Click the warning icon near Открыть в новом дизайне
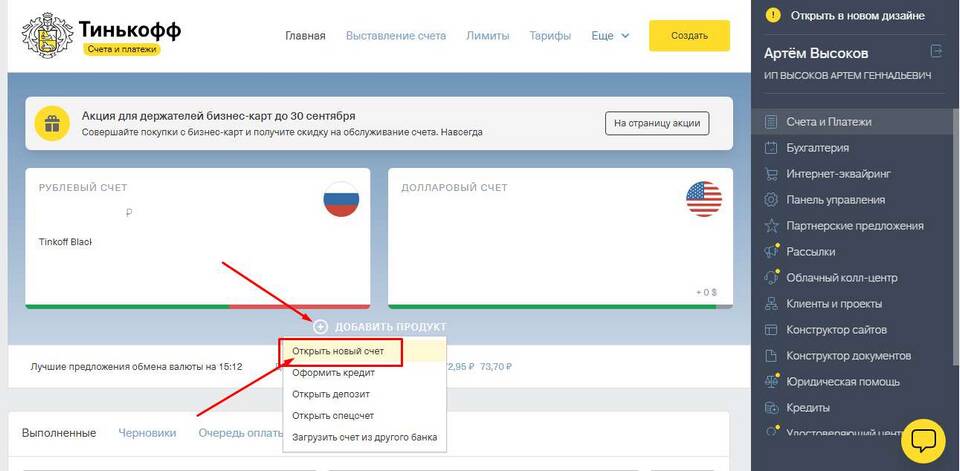The height and width of the screenshot is (471, 960). click(x=773, y=15)
